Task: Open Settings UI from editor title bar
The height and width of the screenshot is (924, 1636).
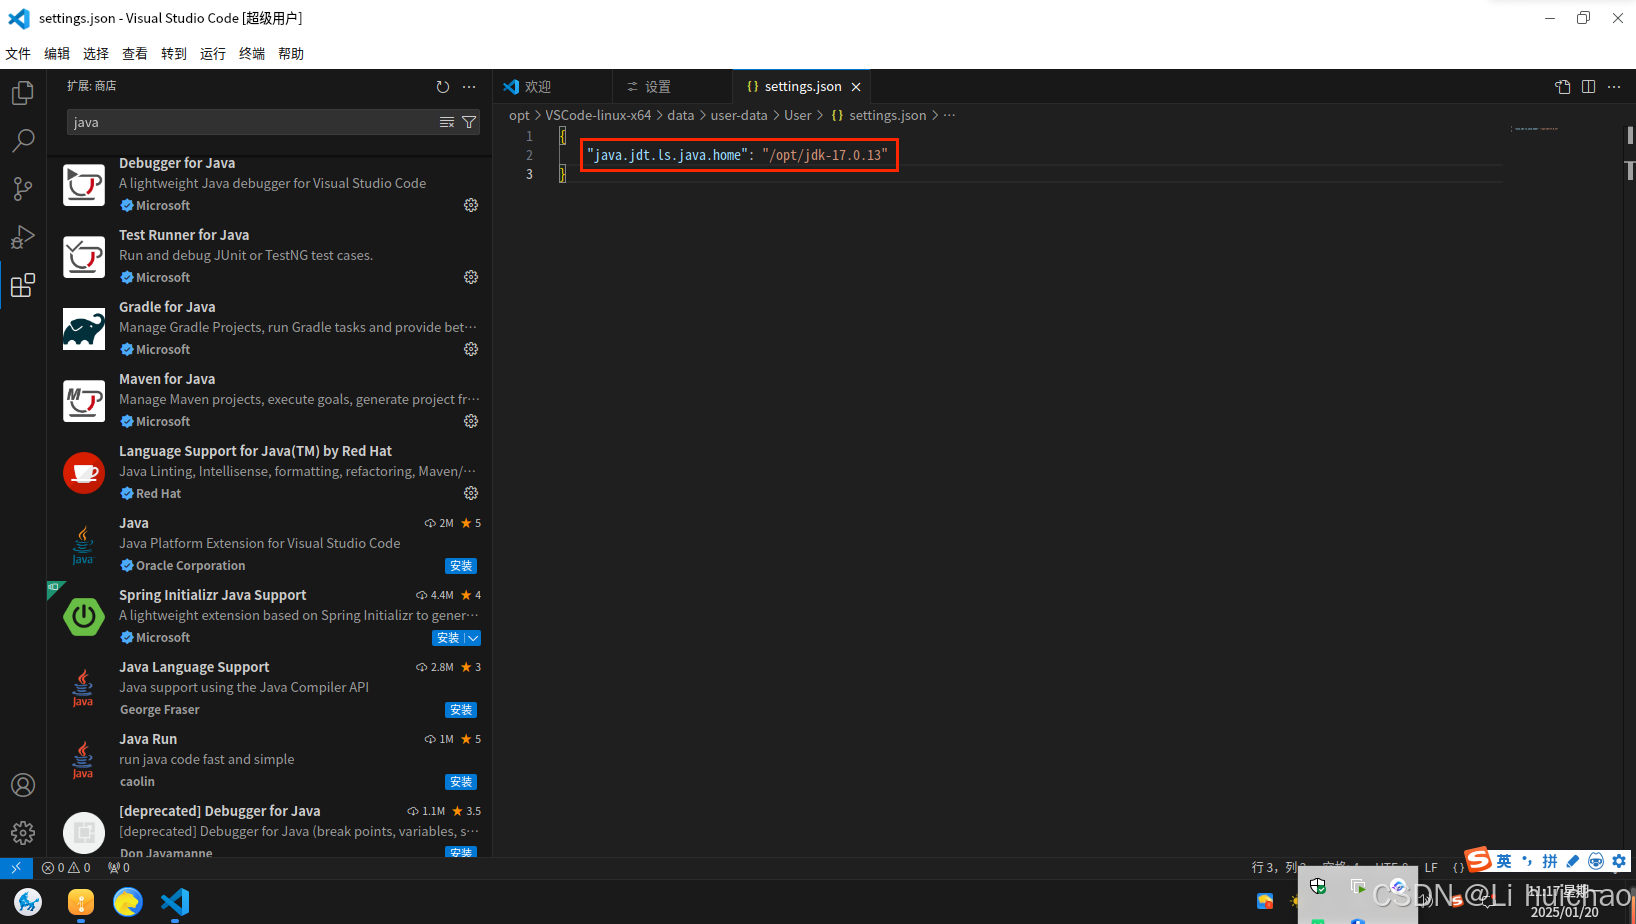Action: coord(1563,87)
